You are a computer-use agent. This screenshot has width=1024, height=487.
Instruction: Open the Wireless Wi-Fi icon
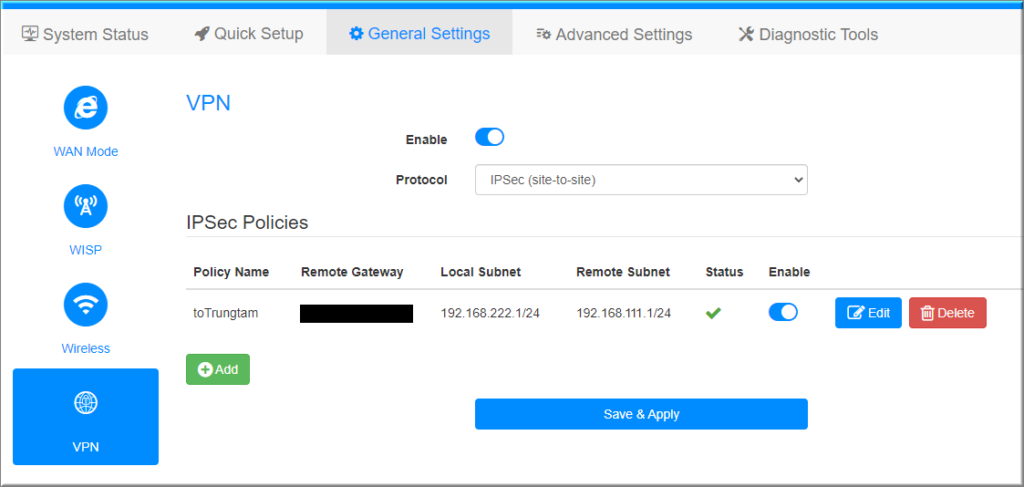click(85, 304)
